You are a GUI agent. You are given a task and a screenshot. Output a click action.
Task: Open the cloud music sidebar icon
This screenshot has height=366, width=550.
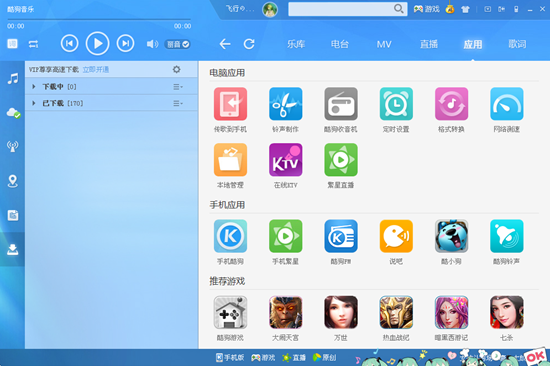coord(13,113)
